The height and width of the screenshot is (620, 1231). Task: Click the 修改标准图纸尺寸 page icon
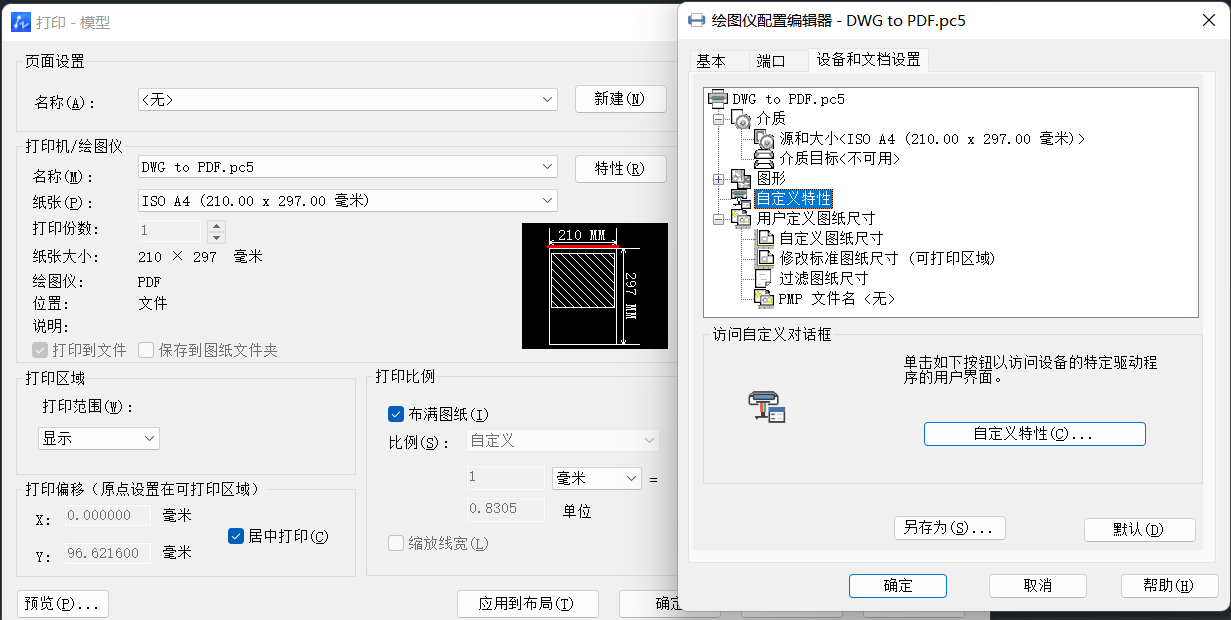click(764, 258)
